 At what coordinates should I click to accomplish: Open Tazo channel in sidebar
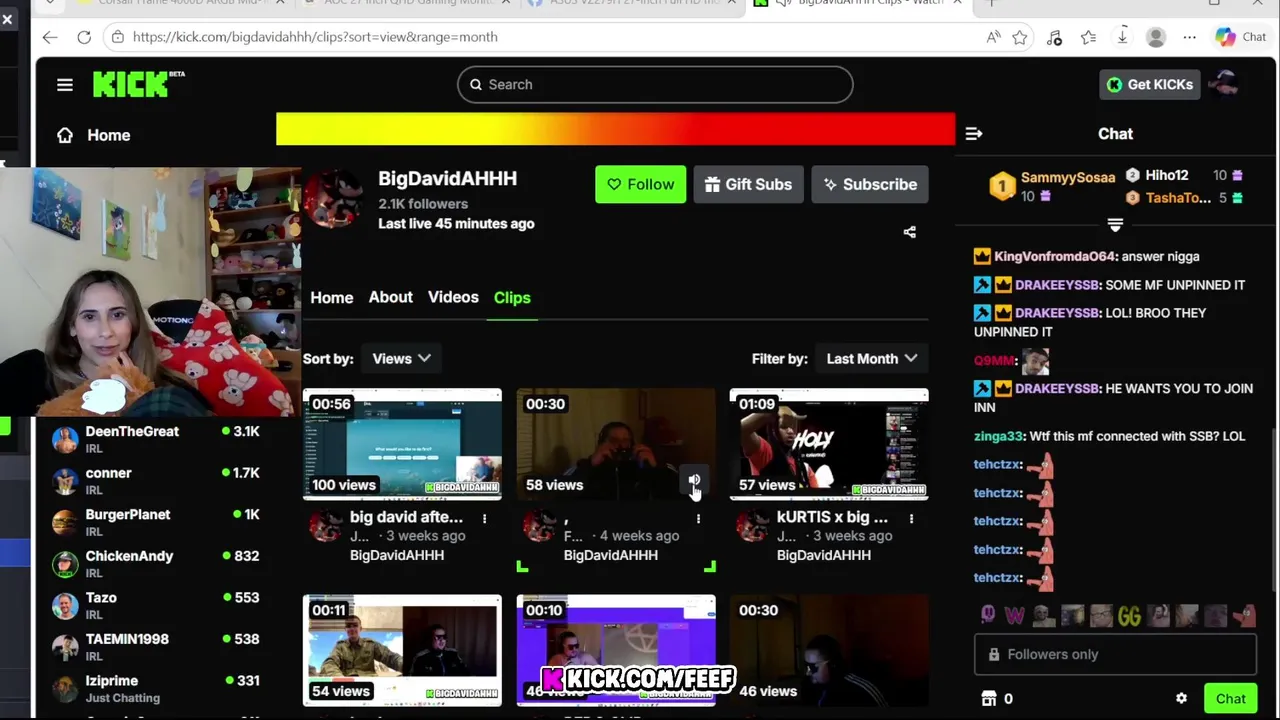tap(156, 605)
